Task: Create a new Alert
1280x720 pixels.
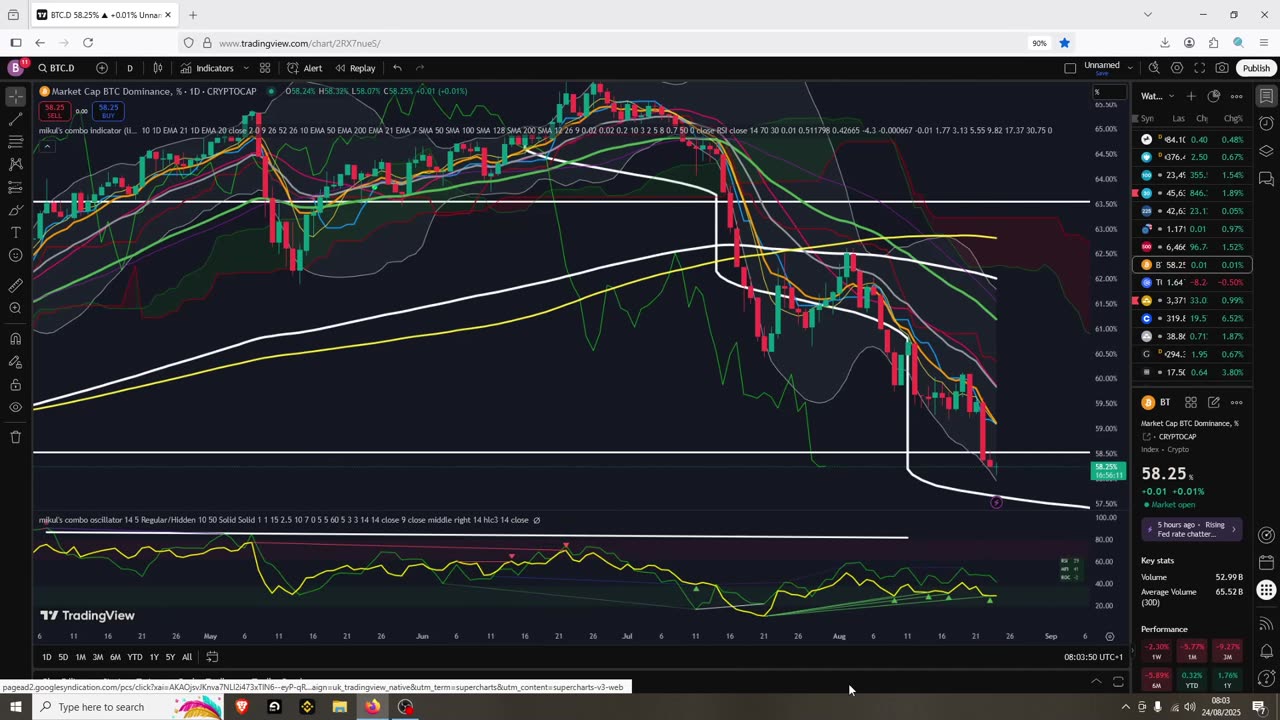Action: [x=305, y=68]
